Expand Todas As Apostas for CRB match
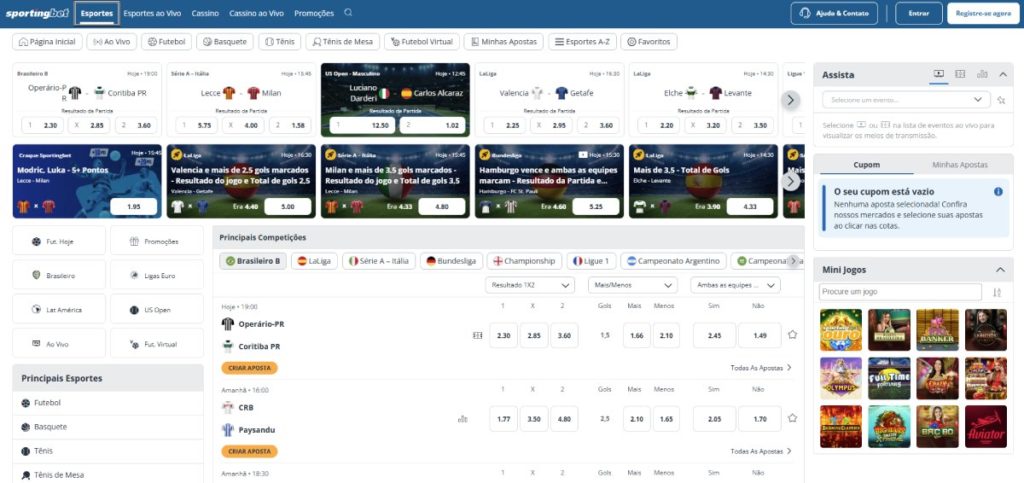Viewport: 1024px width, 483px height. pos(761,451)
